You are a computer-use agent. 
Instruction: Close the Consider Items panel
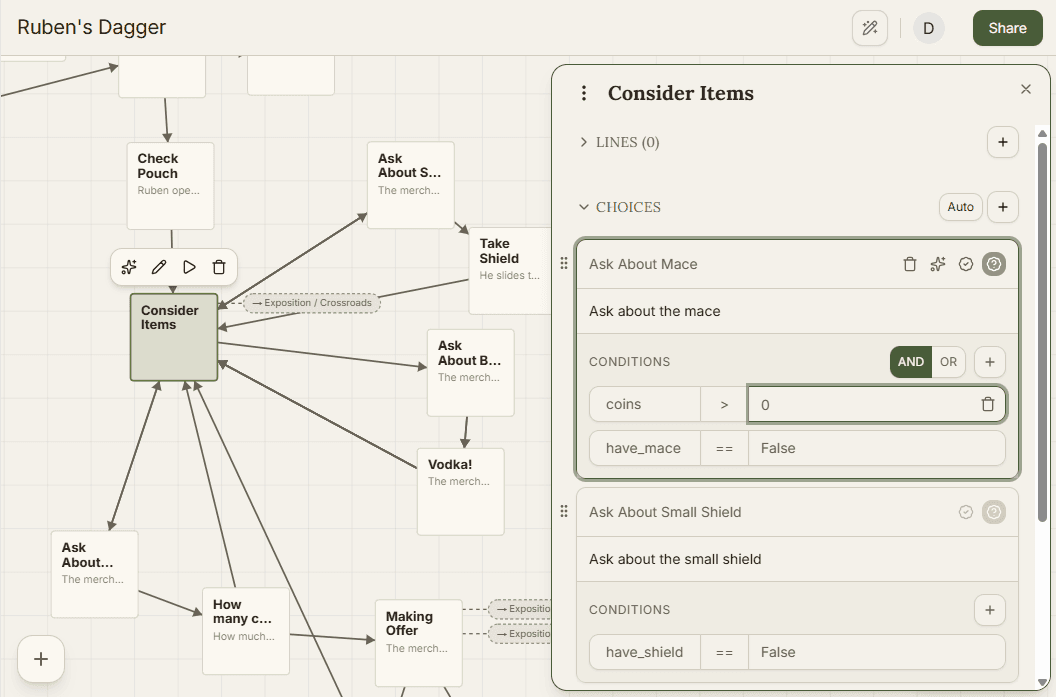(1026, 89)
